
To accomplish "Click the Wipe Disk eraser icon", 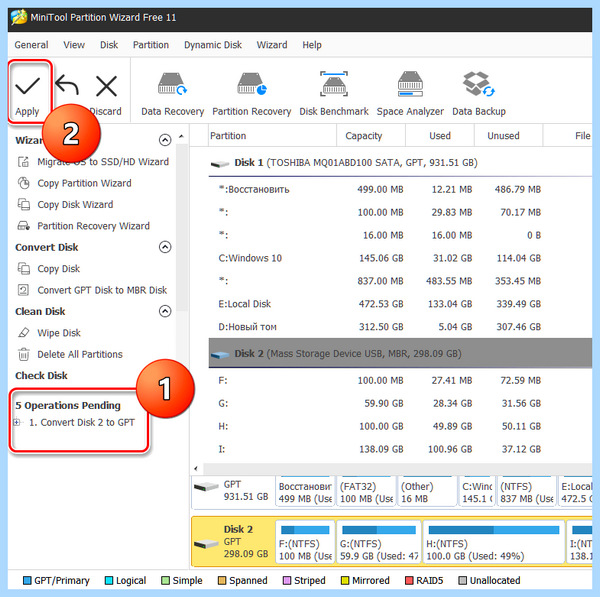I will click(x=23, y=333).
